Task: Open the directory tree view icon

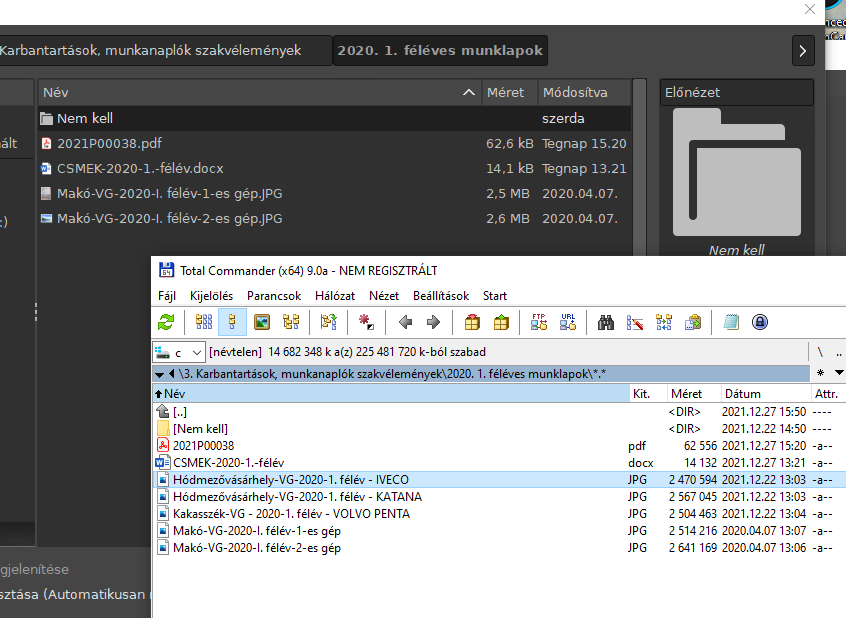Action: (291, 322)
